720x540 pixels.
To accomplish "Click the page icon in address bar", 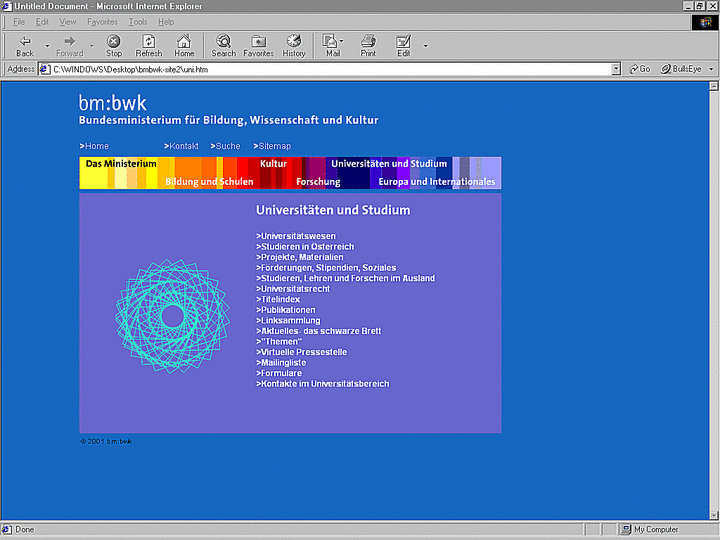I will [x=45, y=69].
